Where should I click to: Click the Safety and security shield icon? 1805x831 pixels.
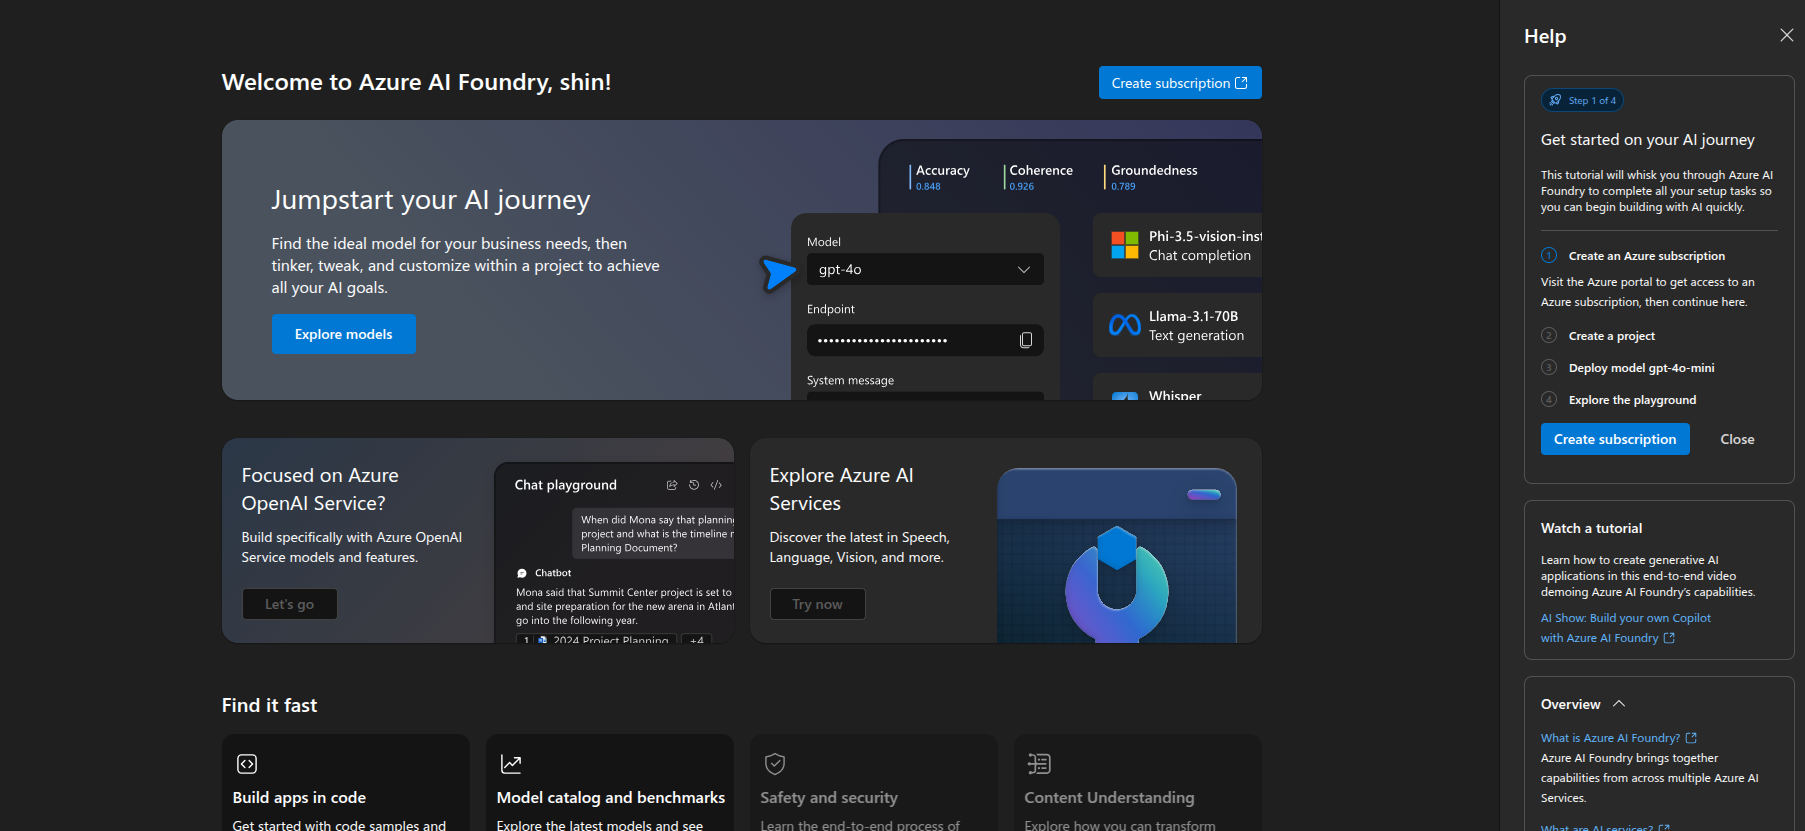point(775,764)
